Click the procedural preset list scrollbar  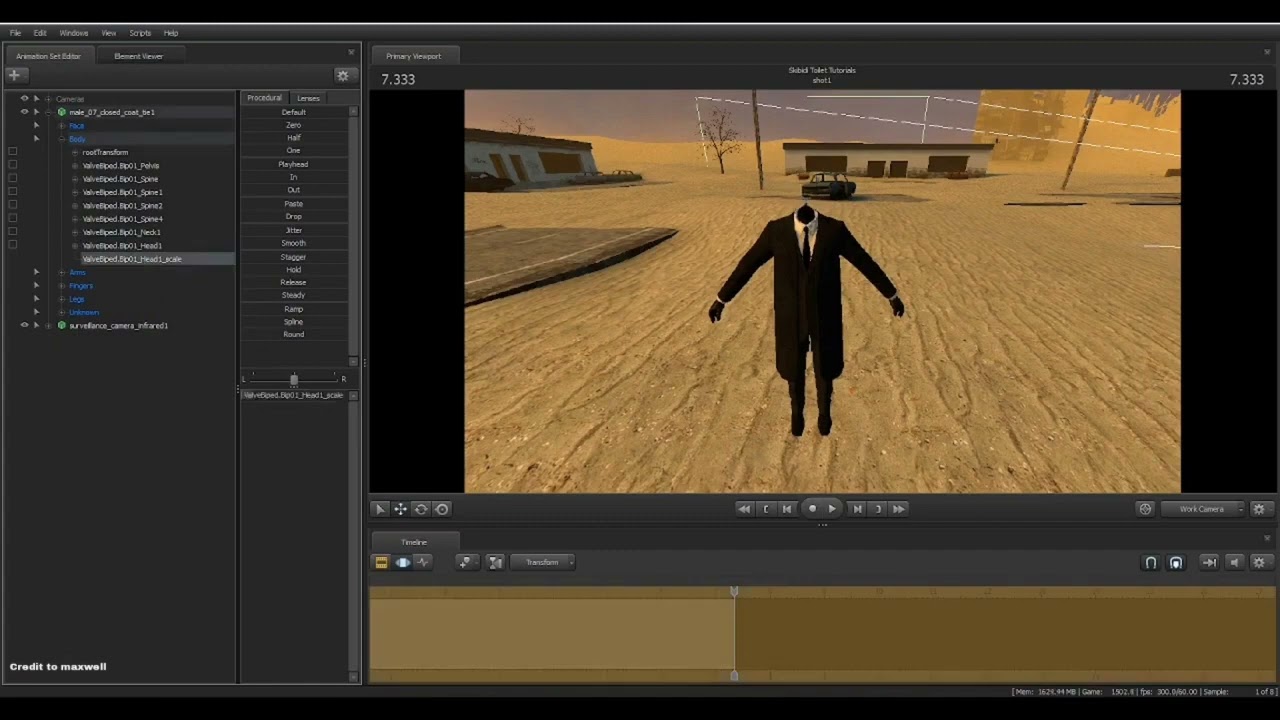(353, 235)
